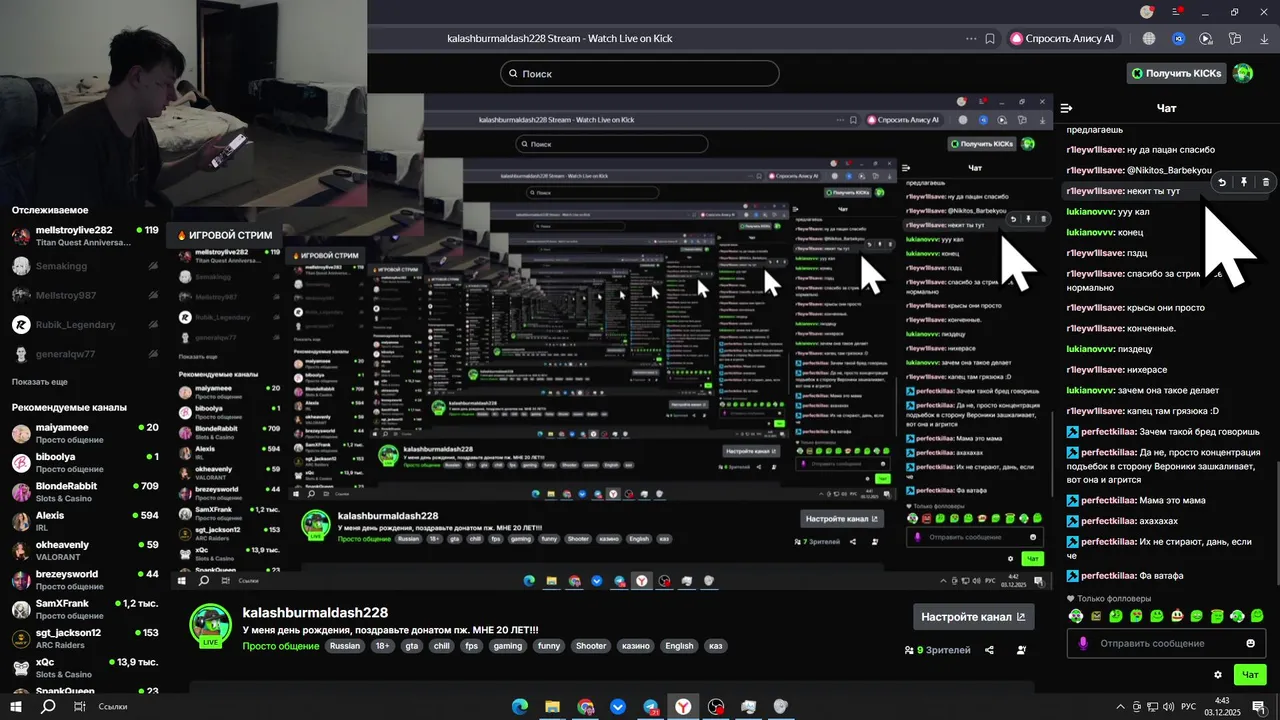Open browser downloads arrow icon
The height and width of the screenshot is (720, 1280).
[x=1264, y=39]
